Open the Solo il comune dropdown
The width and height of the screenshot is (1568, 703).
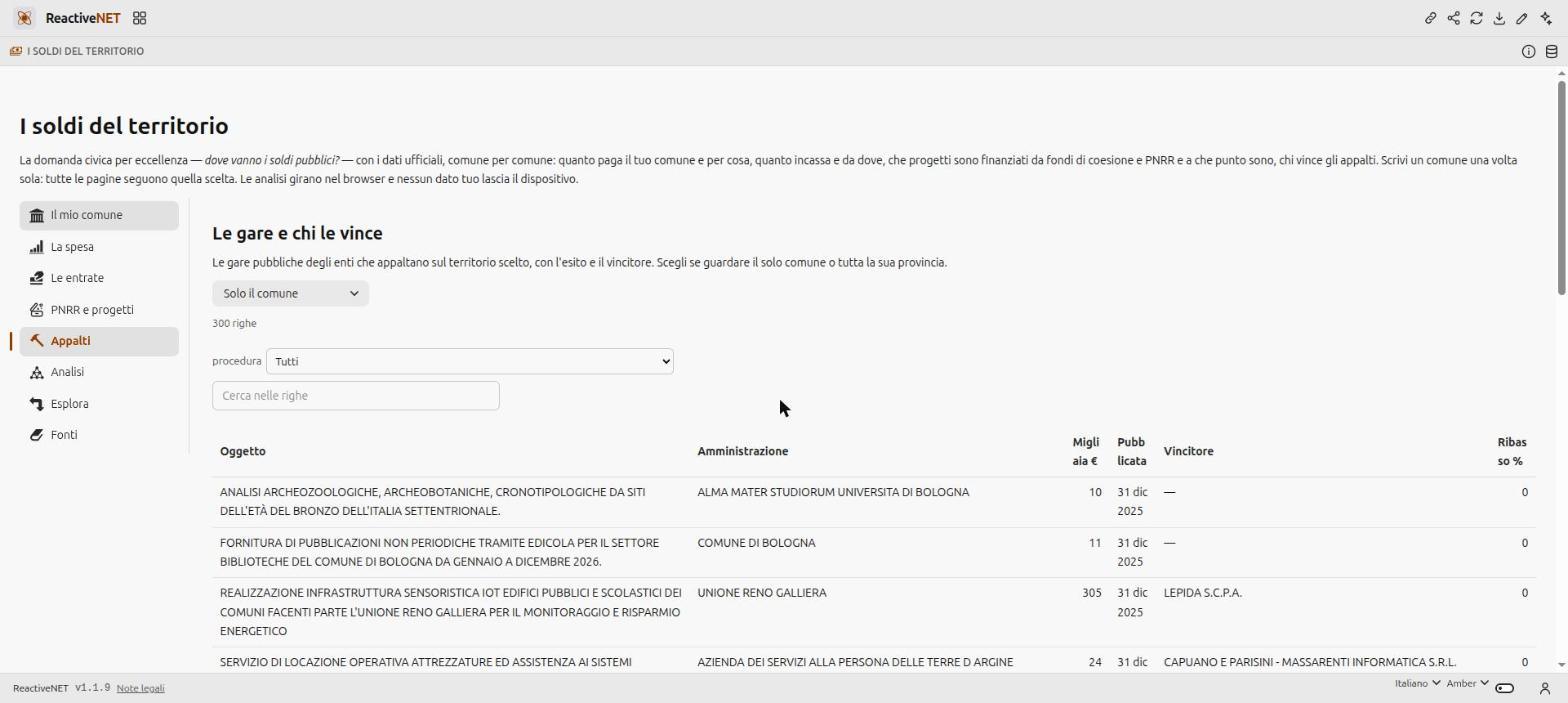click(290, 293)
